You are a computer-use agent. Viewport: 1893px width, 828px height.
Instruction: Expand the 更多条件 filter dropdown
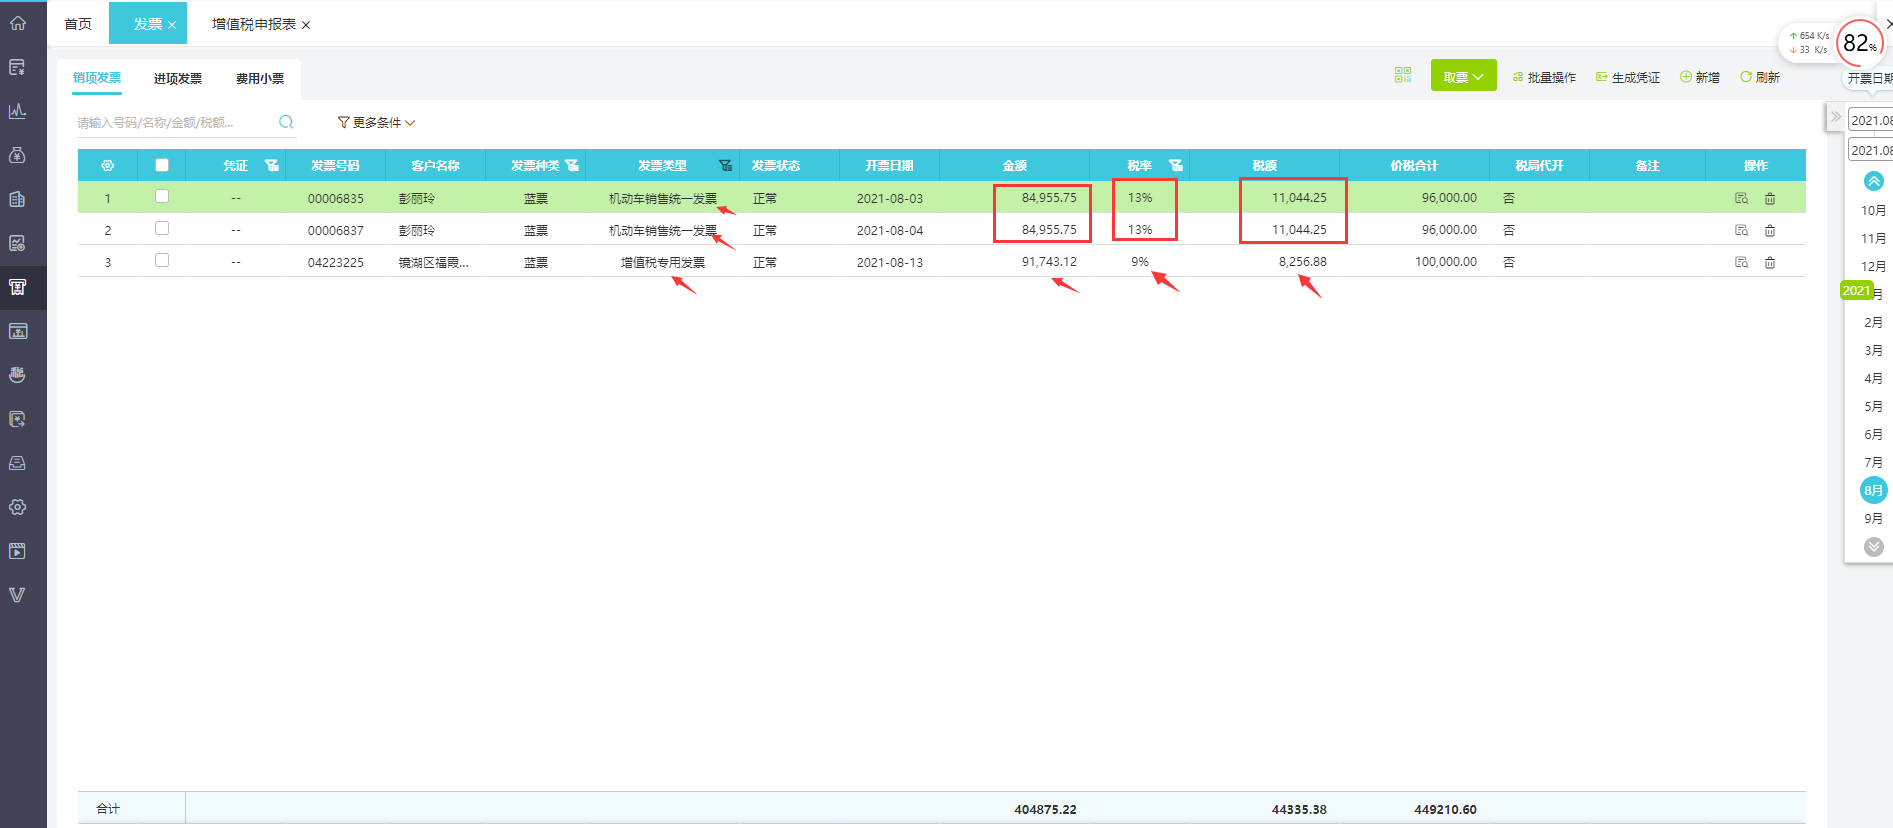tap(376, 123)
